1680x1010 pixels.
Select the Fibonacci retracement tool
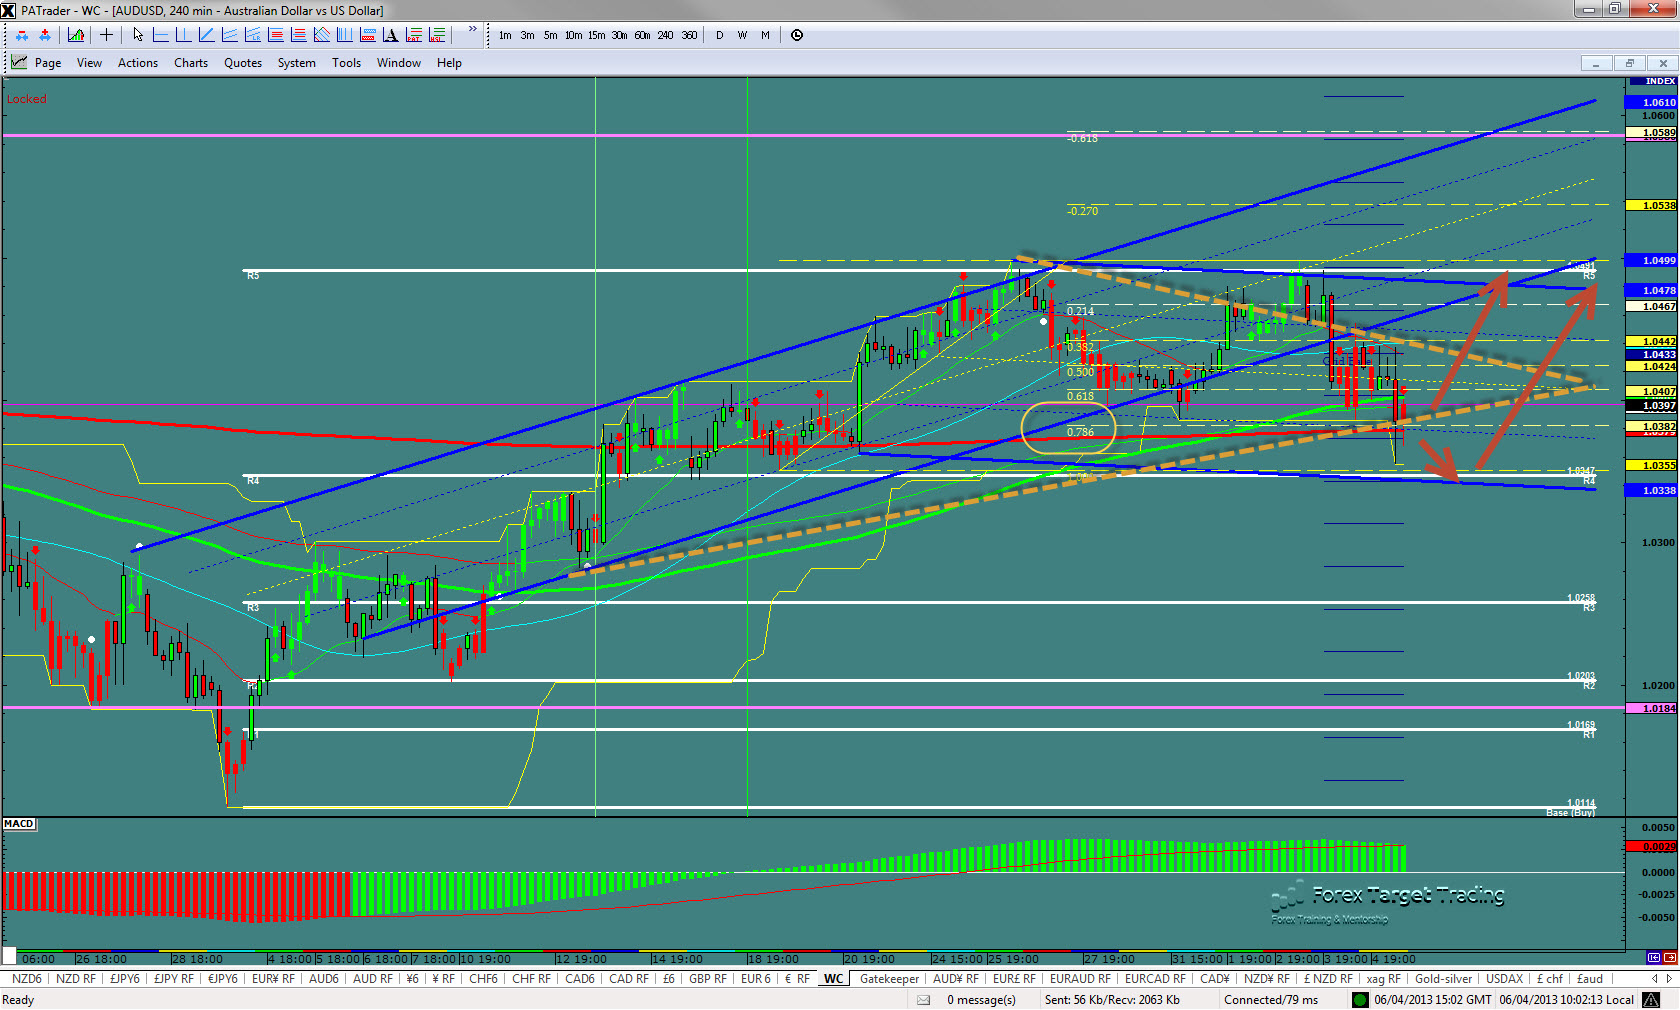click(275, 35)
